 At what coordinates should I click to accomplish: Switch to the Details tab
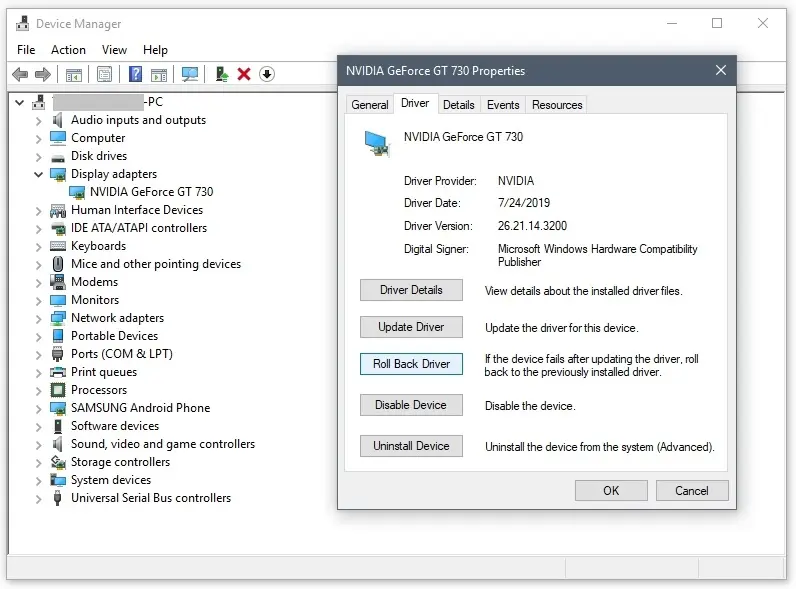pos(458,105)
